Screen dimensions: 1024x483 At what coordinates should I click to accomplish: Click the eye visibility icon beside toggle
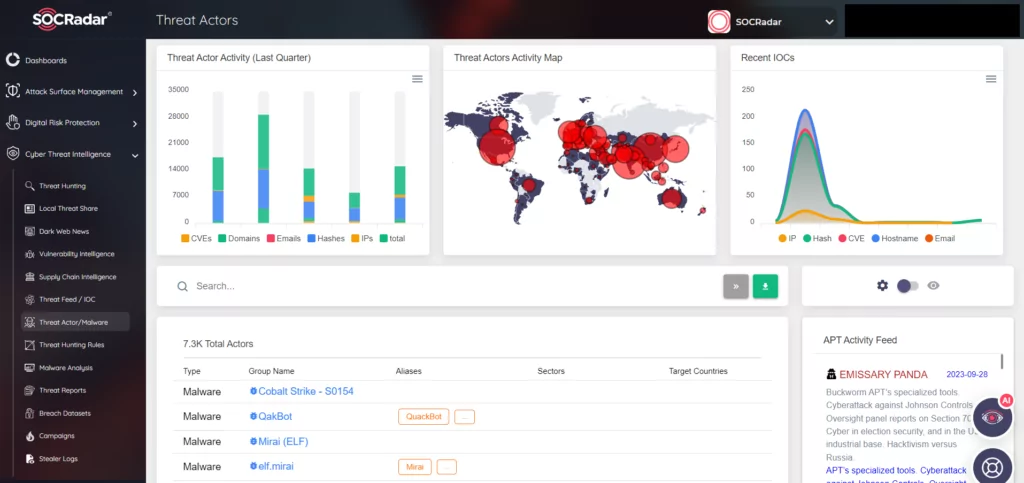(x=933, y=285)
